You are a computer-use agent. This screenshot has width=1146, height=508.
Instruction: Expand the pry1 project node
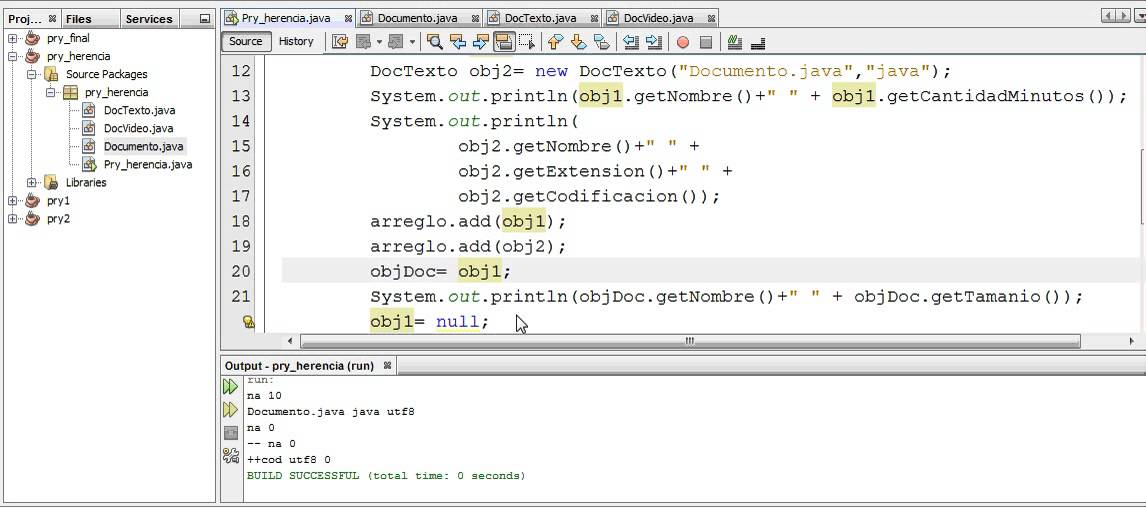click(12, 200)
